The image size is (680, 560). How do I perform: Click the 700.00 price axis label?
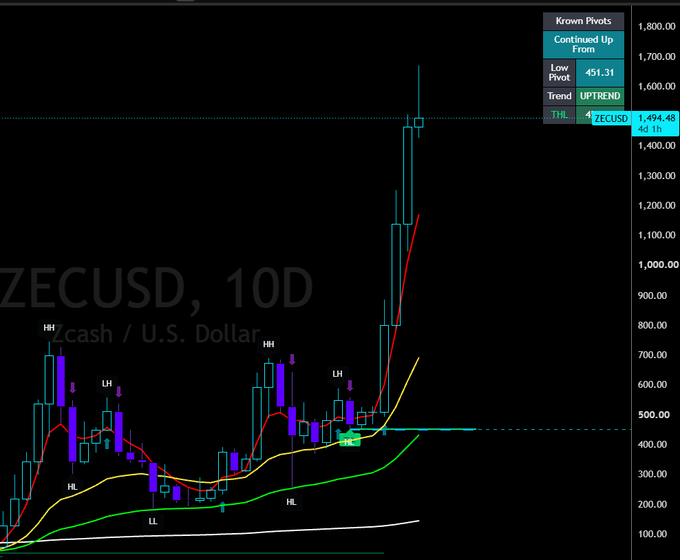[652, 355]
